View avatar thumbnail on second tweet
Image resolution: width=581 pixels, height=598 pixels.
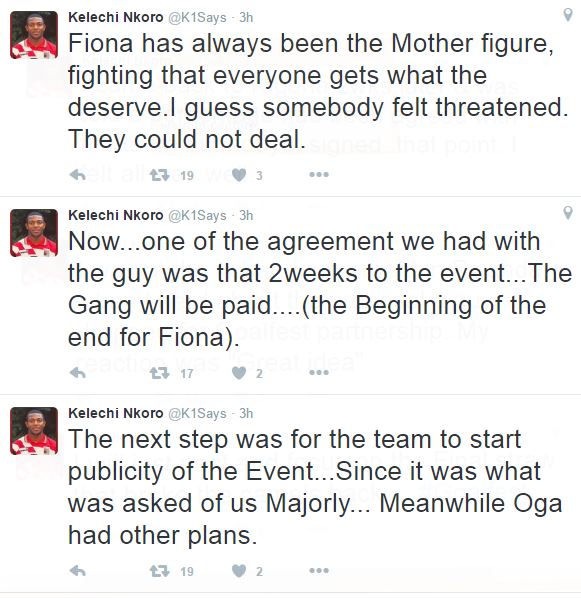click(x=34, y=233)
